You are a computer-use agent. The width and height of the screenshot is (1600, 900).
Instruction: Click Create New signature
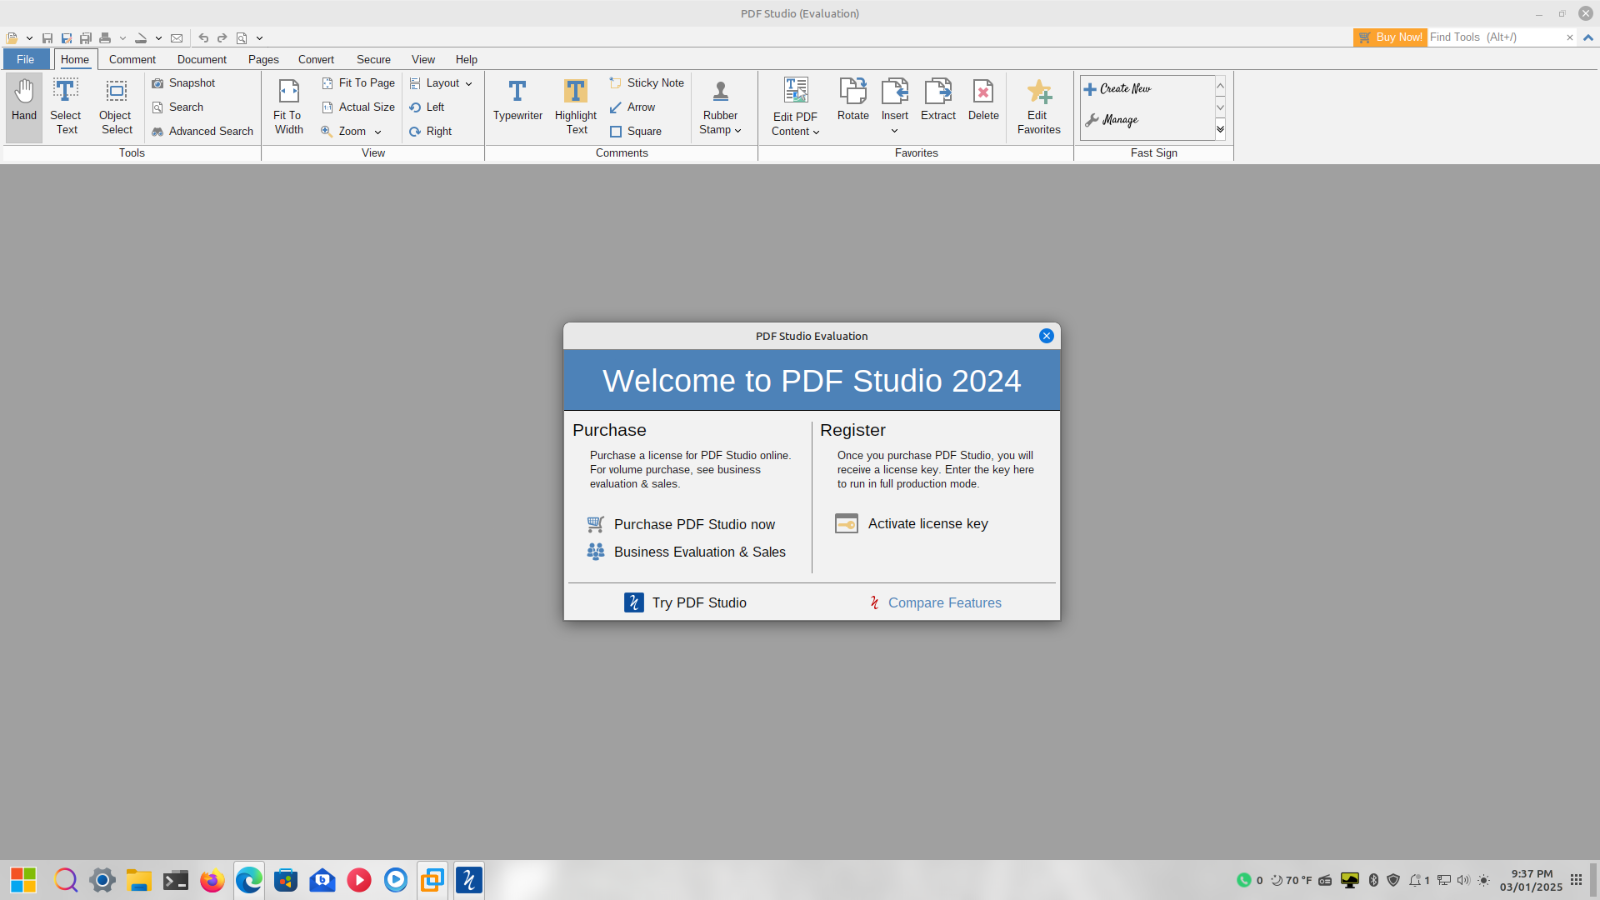(1118, 89)
